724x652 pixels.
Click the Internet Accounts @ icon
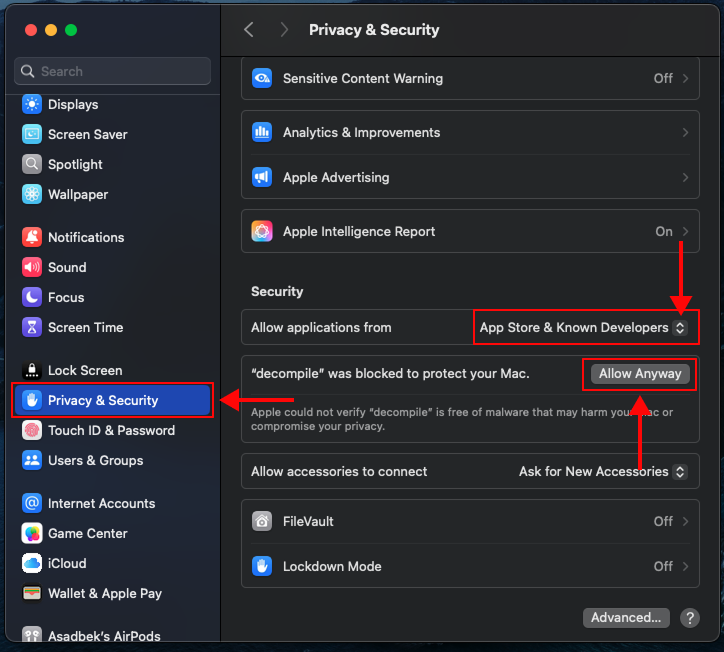click(x=32, y=503)
